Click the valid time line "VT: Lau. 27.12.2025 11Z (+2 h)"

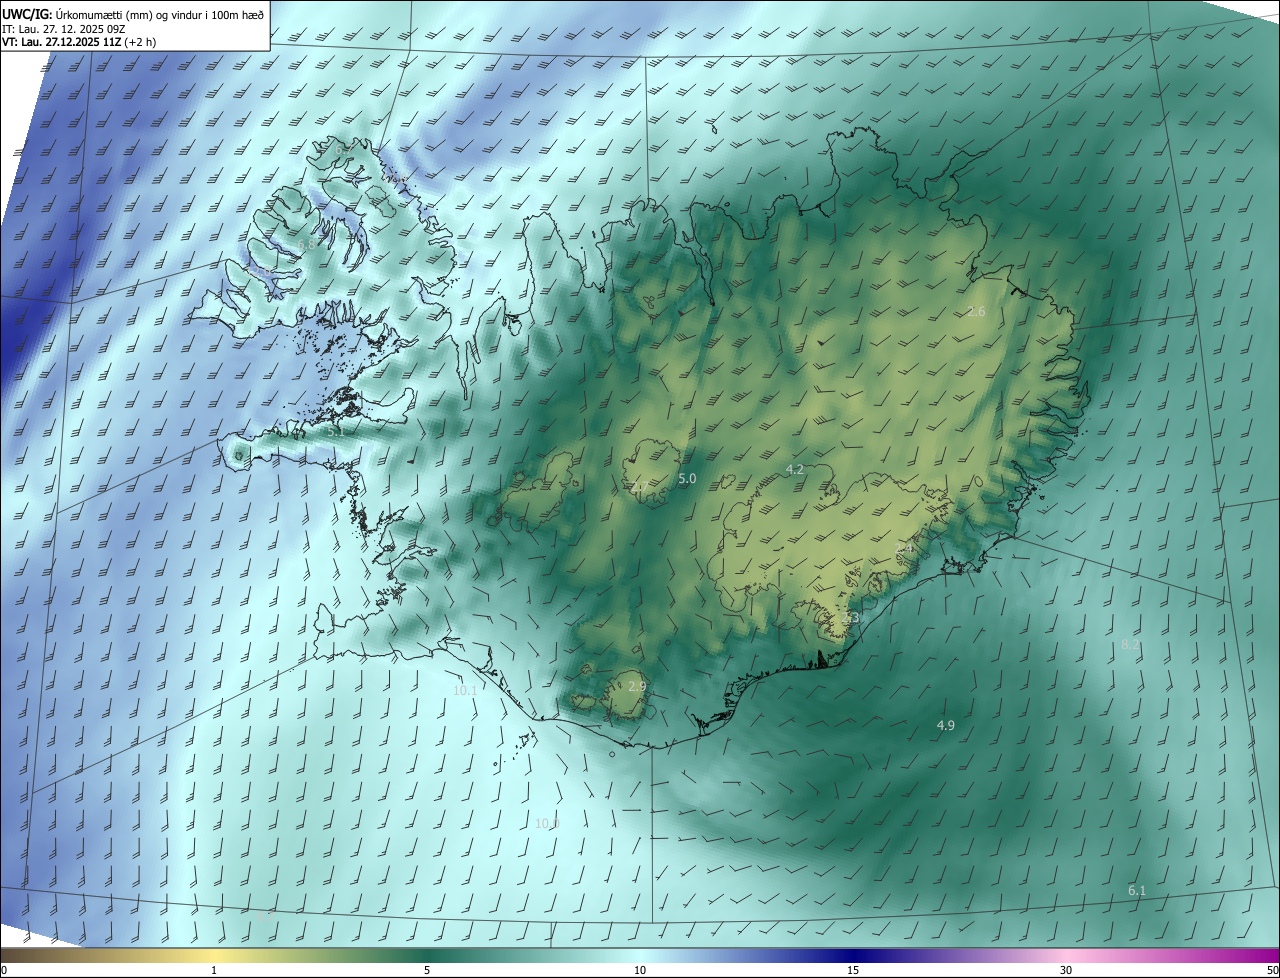click(79, 42)
